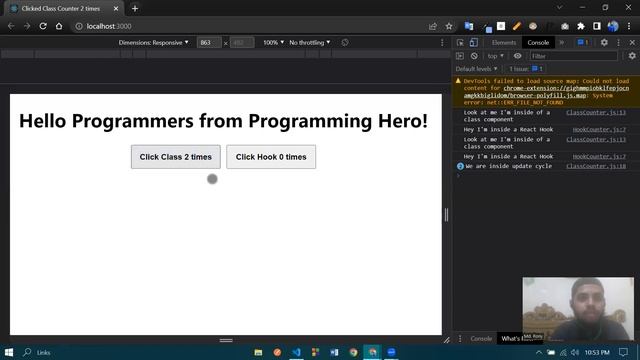Open the Chrome profile avatar
Screen dimensions: 640x360
tap(613, 26)
